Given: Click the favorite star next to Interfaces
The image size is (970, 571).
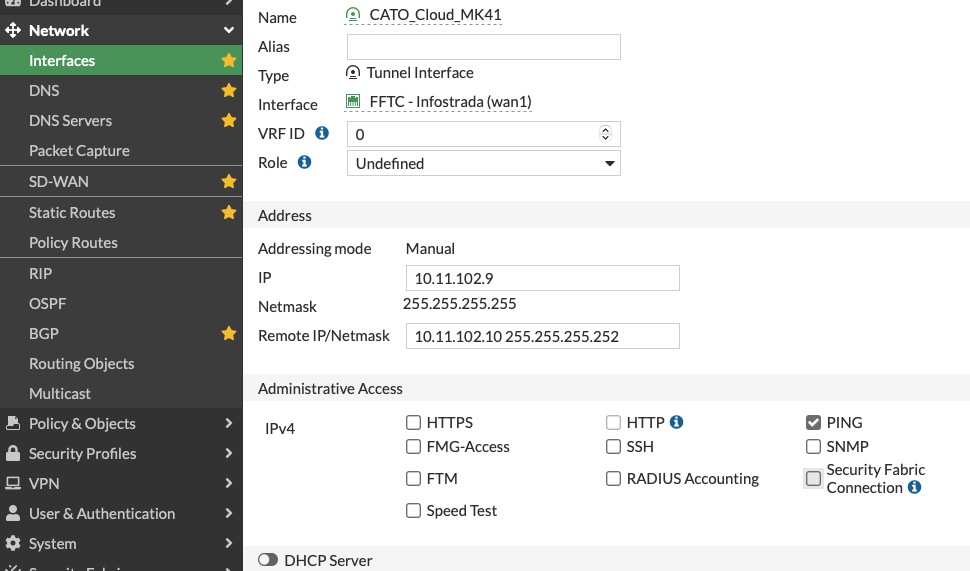Looking at the screenshot, I should (x=229, y=60).
